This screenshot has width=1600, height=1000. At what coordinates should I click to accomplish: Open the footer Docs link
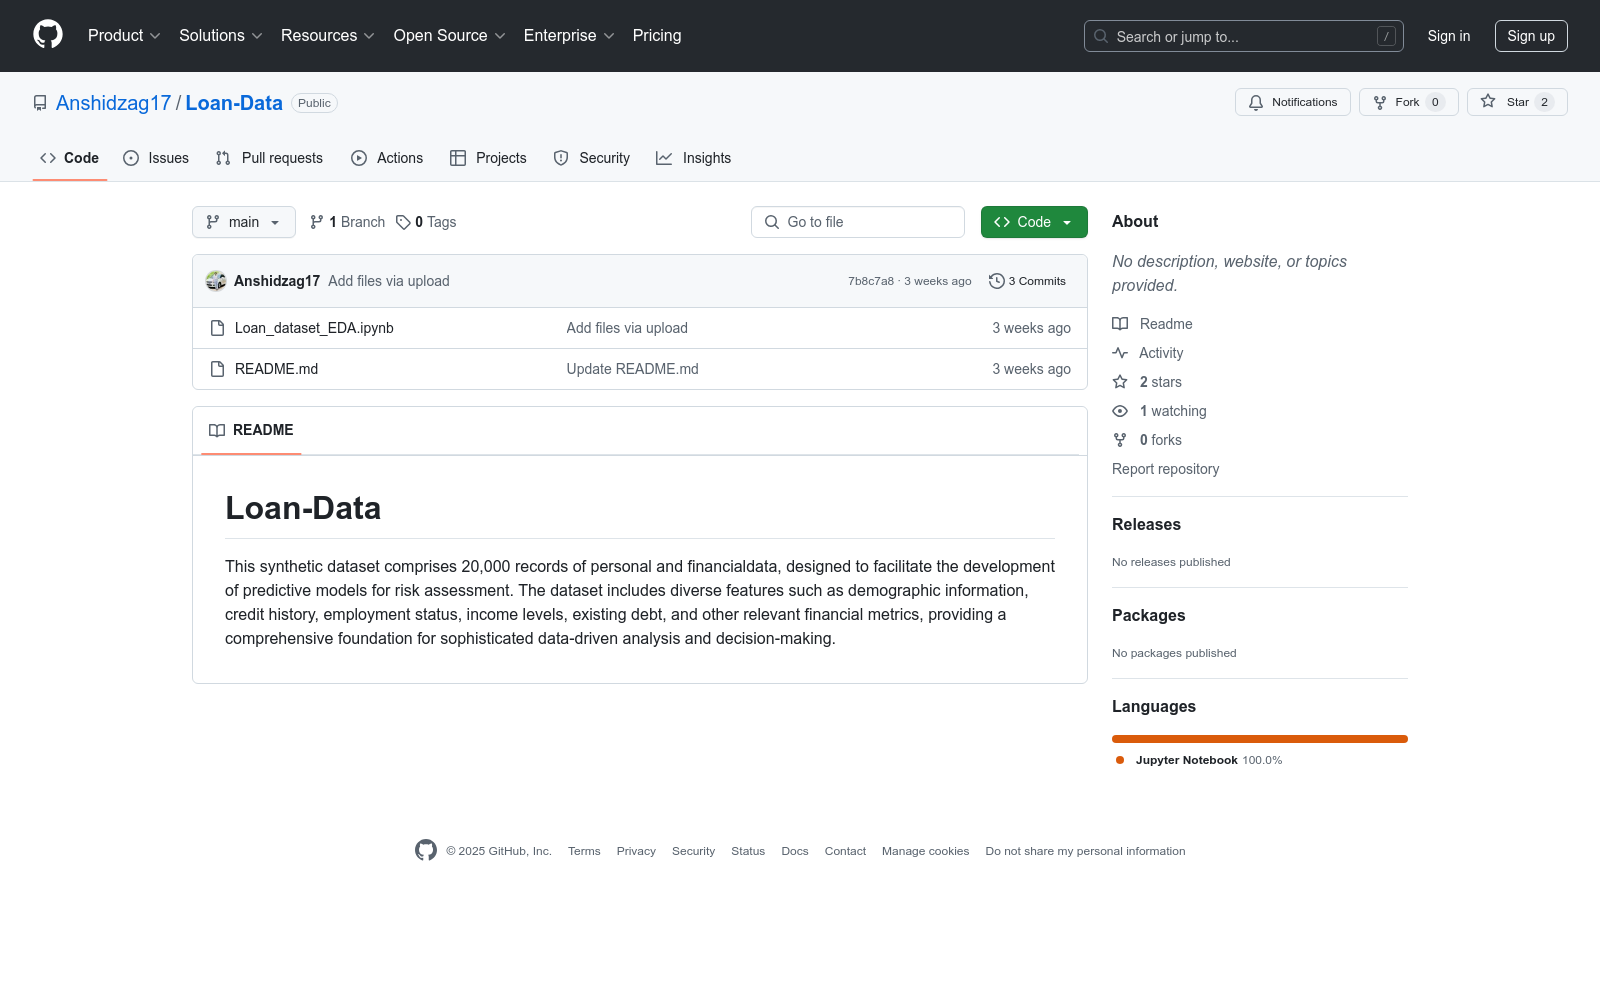pos(795,851)
